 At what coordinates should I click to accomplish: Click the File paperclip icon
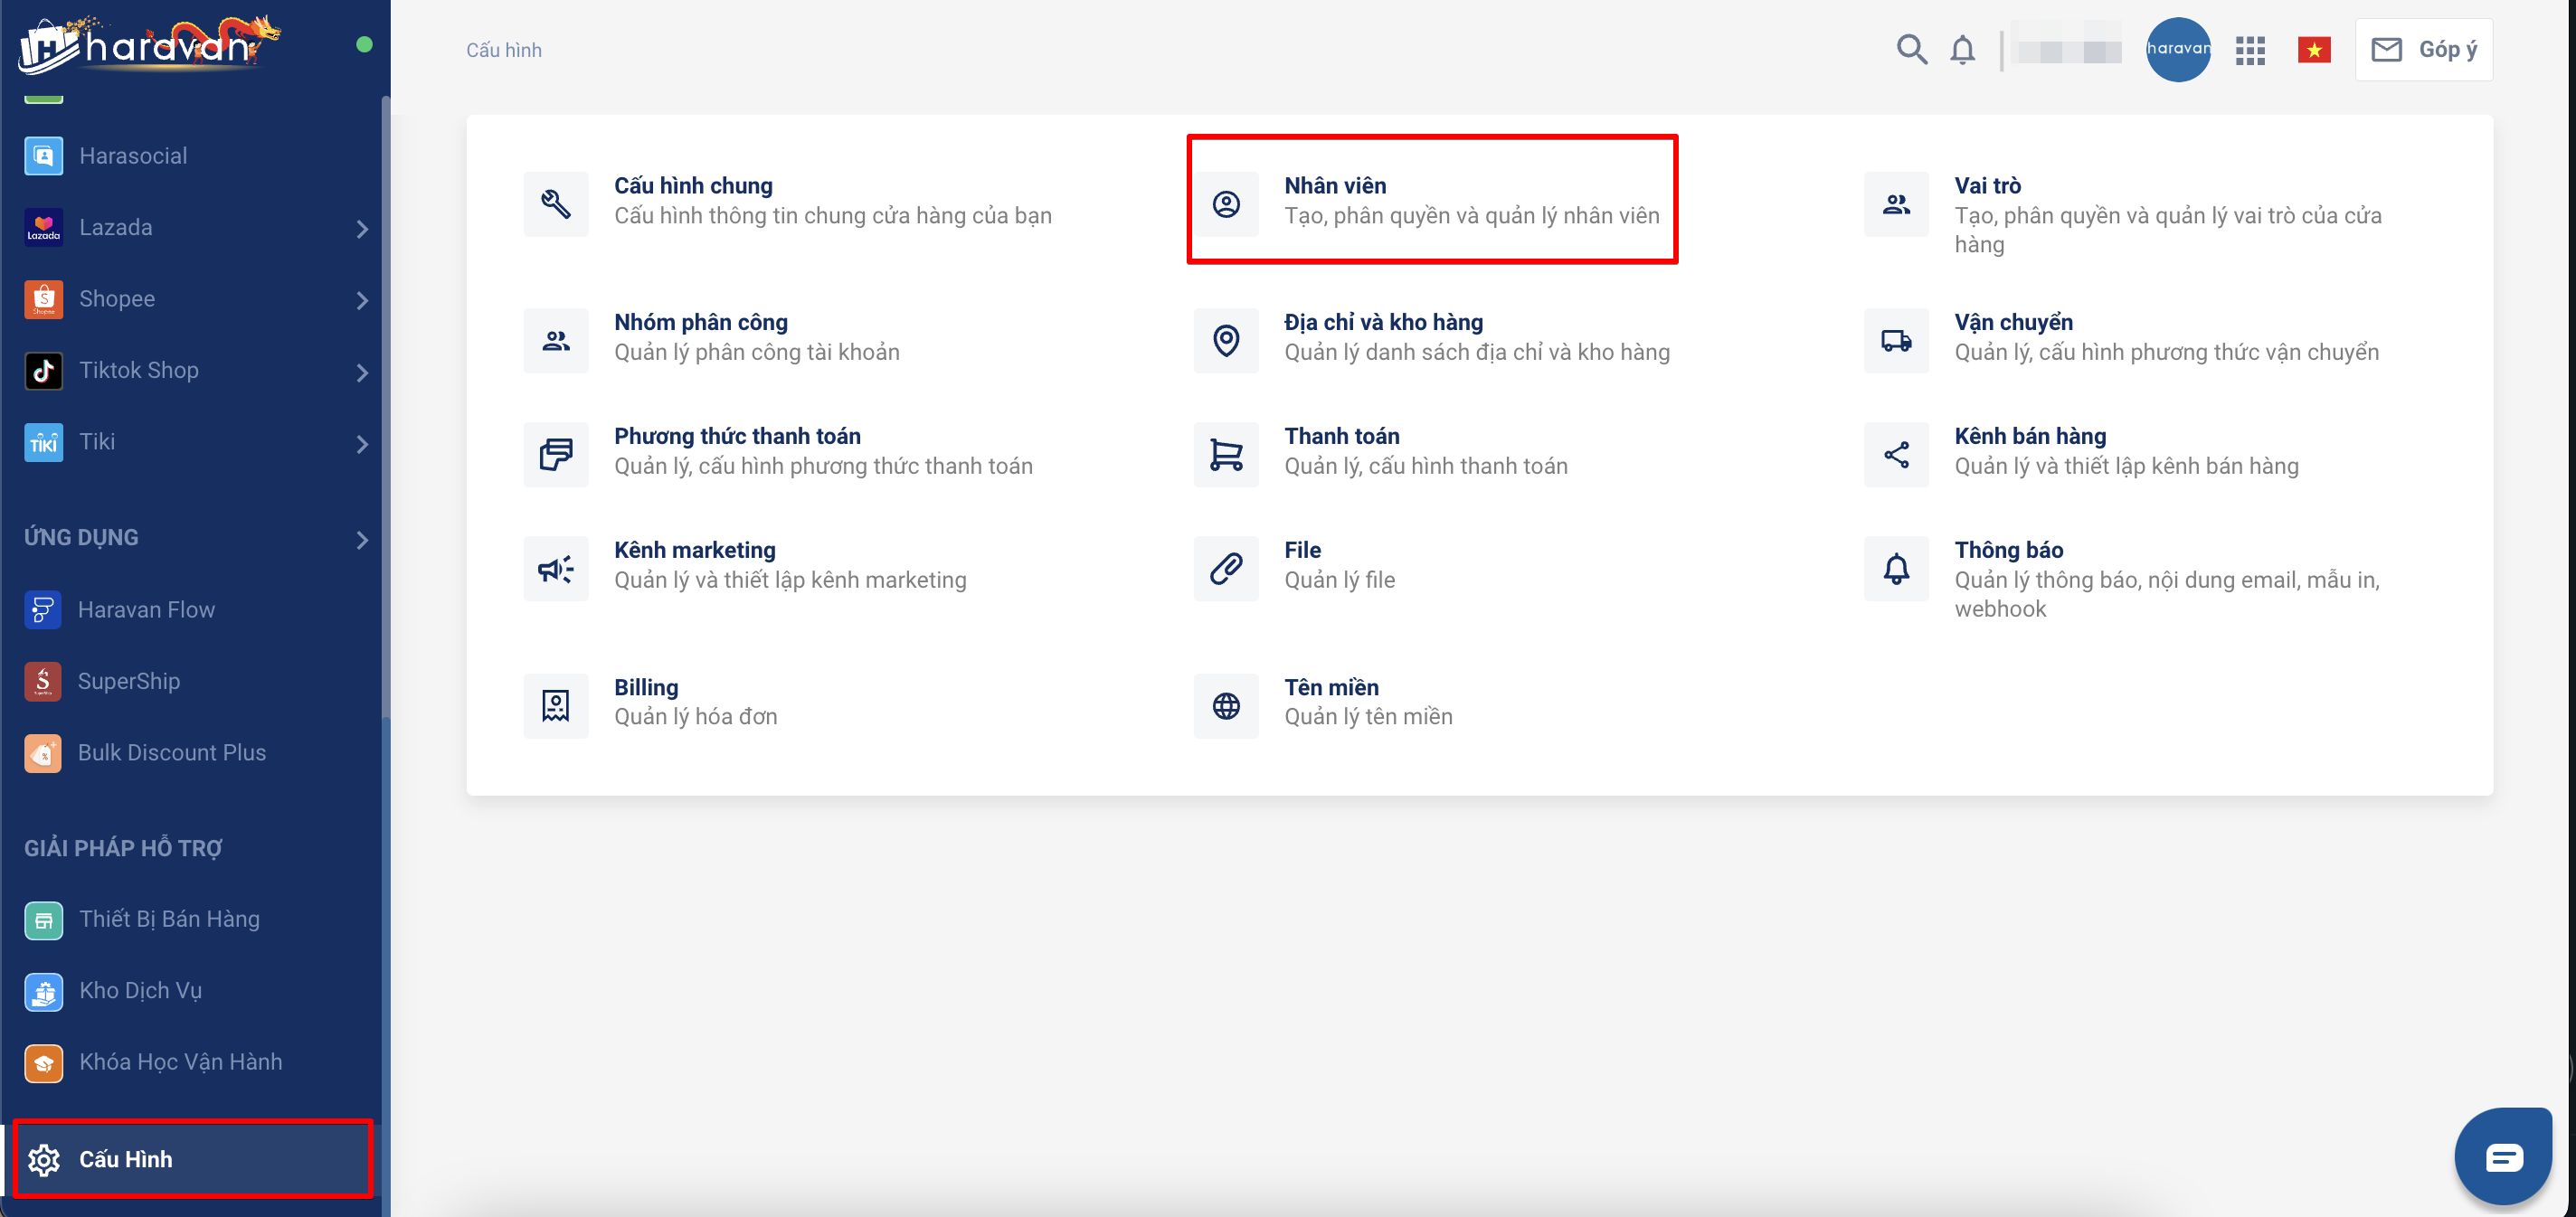1226,569
